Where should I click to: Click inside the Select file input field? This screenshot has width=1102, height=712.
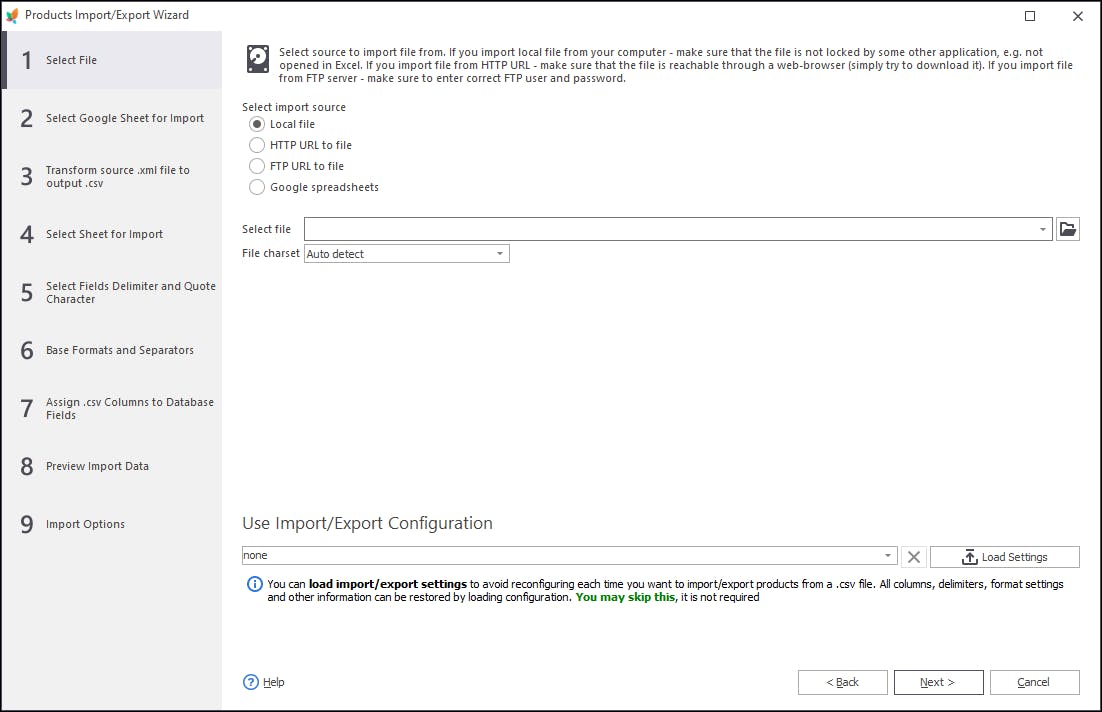pyautogui.click(x=669, y=229)
